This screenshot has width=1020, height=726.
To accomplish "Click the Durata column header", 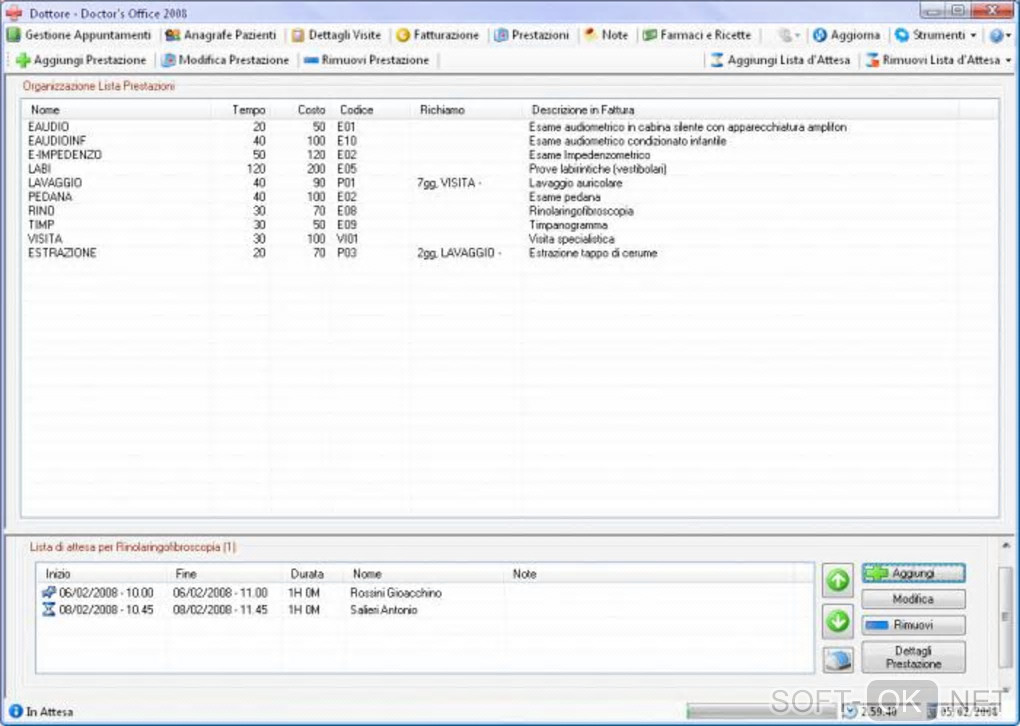I will point(314,574).
